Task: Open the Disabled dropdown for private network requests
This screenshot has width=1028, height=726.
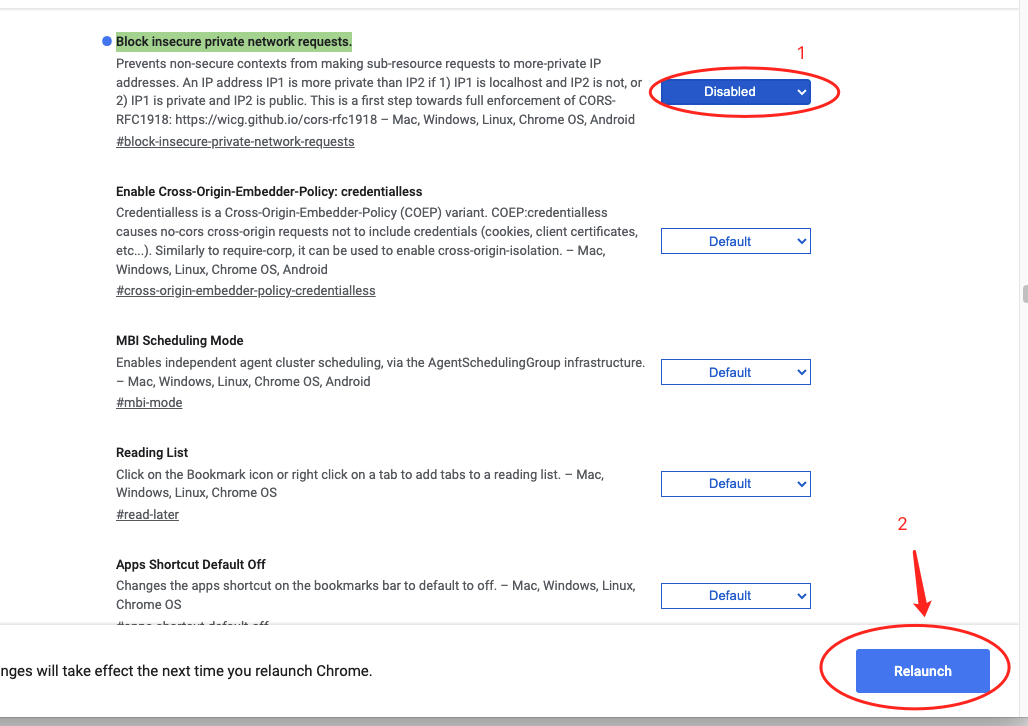Action: (x=735, y=92)
